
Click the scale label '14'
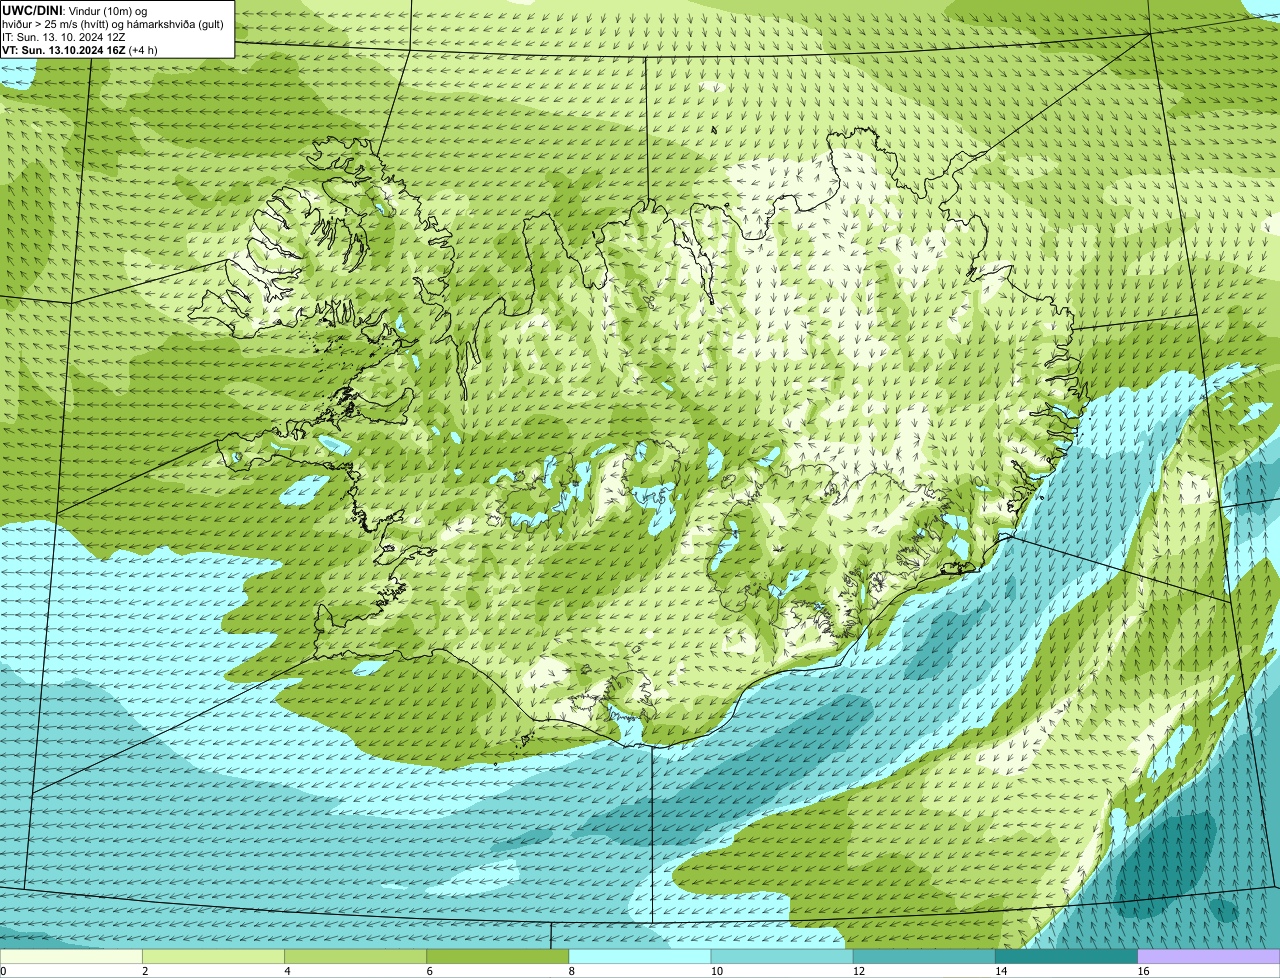(x=1001, y=971)
